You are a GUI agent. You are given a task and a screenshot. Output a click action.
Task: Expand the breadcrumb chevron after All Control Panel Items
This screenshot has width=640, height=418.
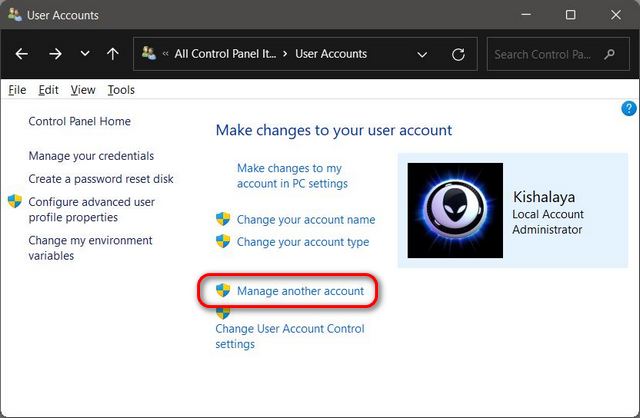284,54
